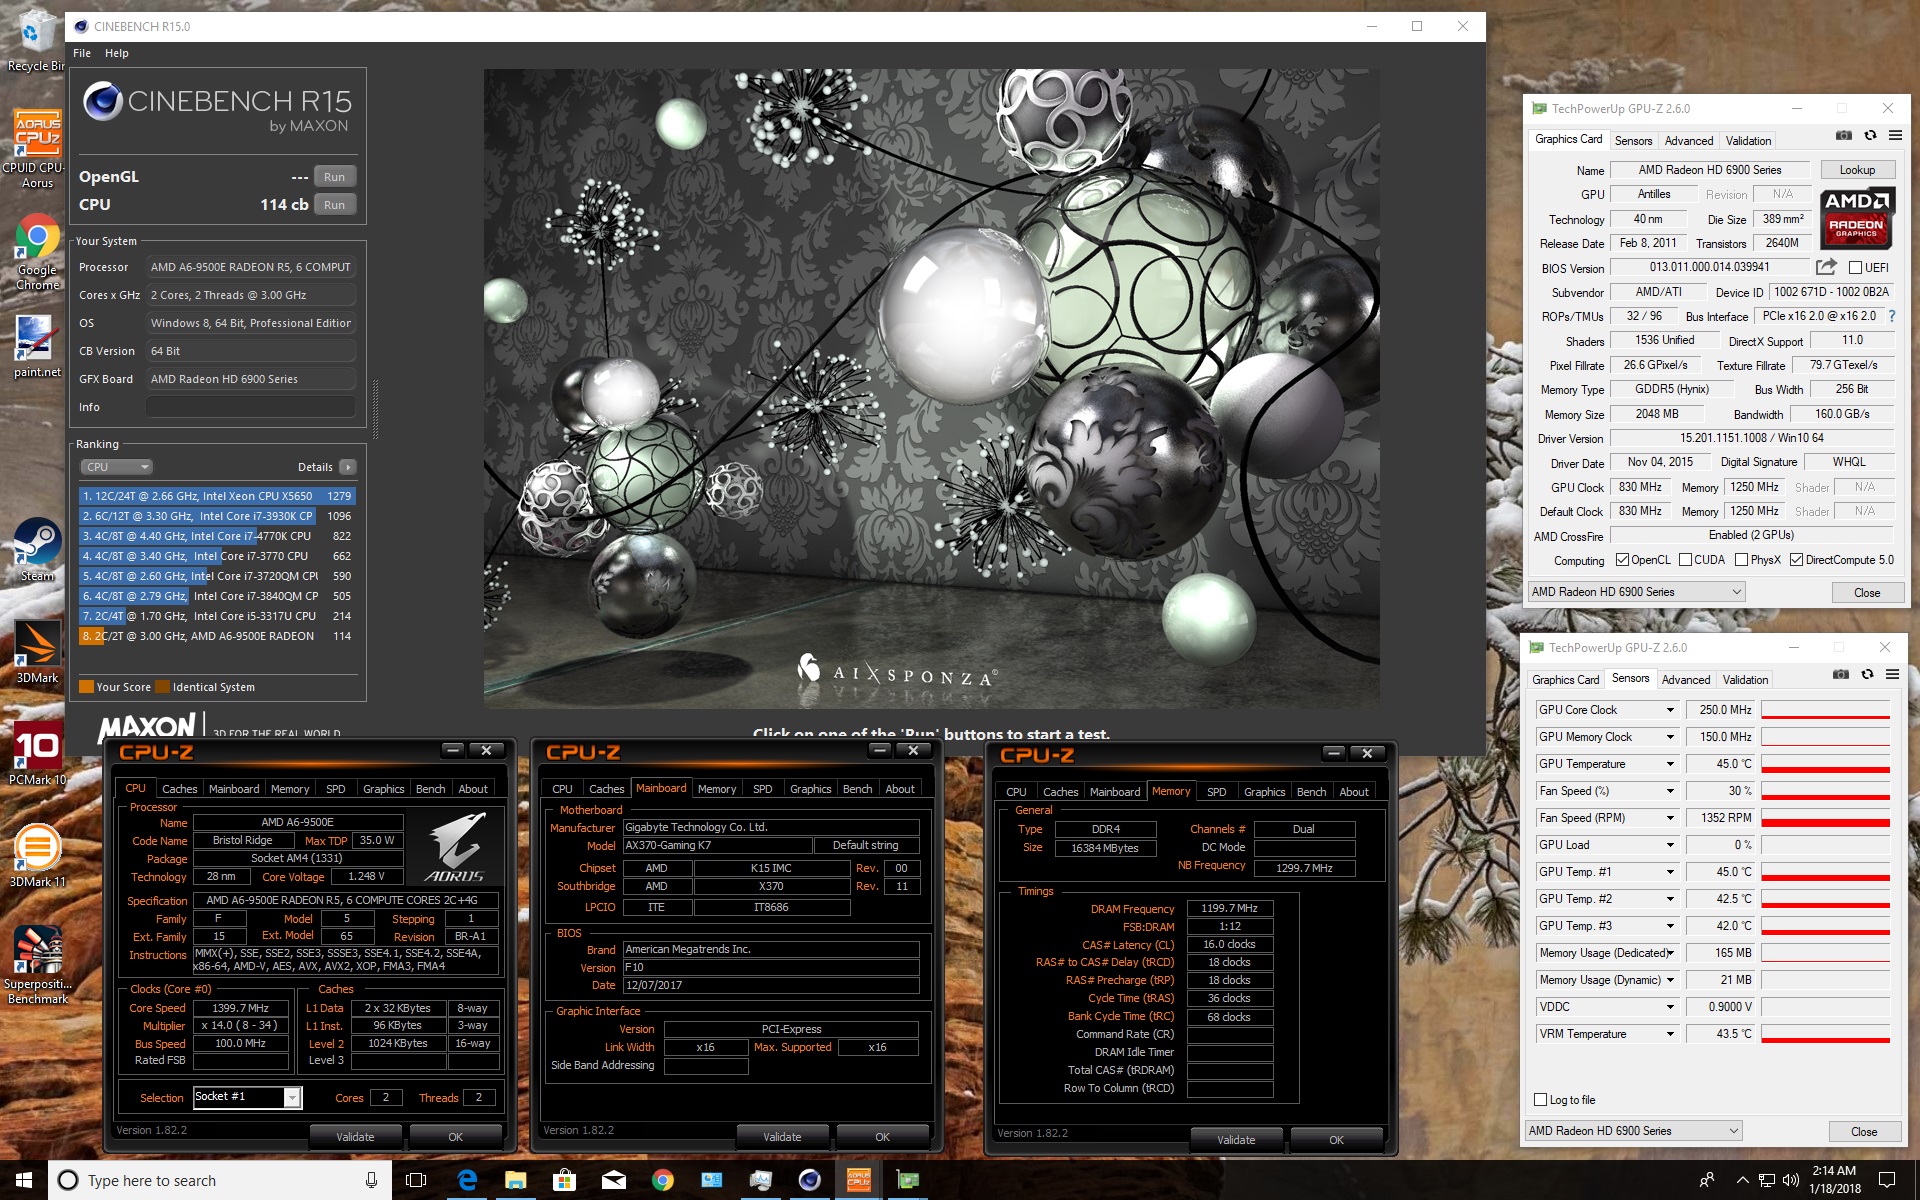Click camera icon in GPU-Z Sensors window

coord(1840,675)
